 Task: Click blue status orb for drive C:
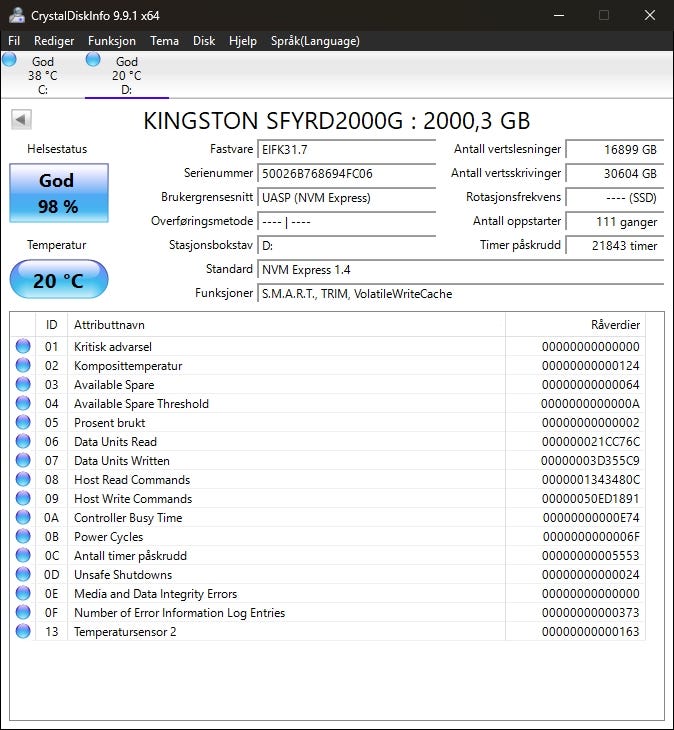9,60
